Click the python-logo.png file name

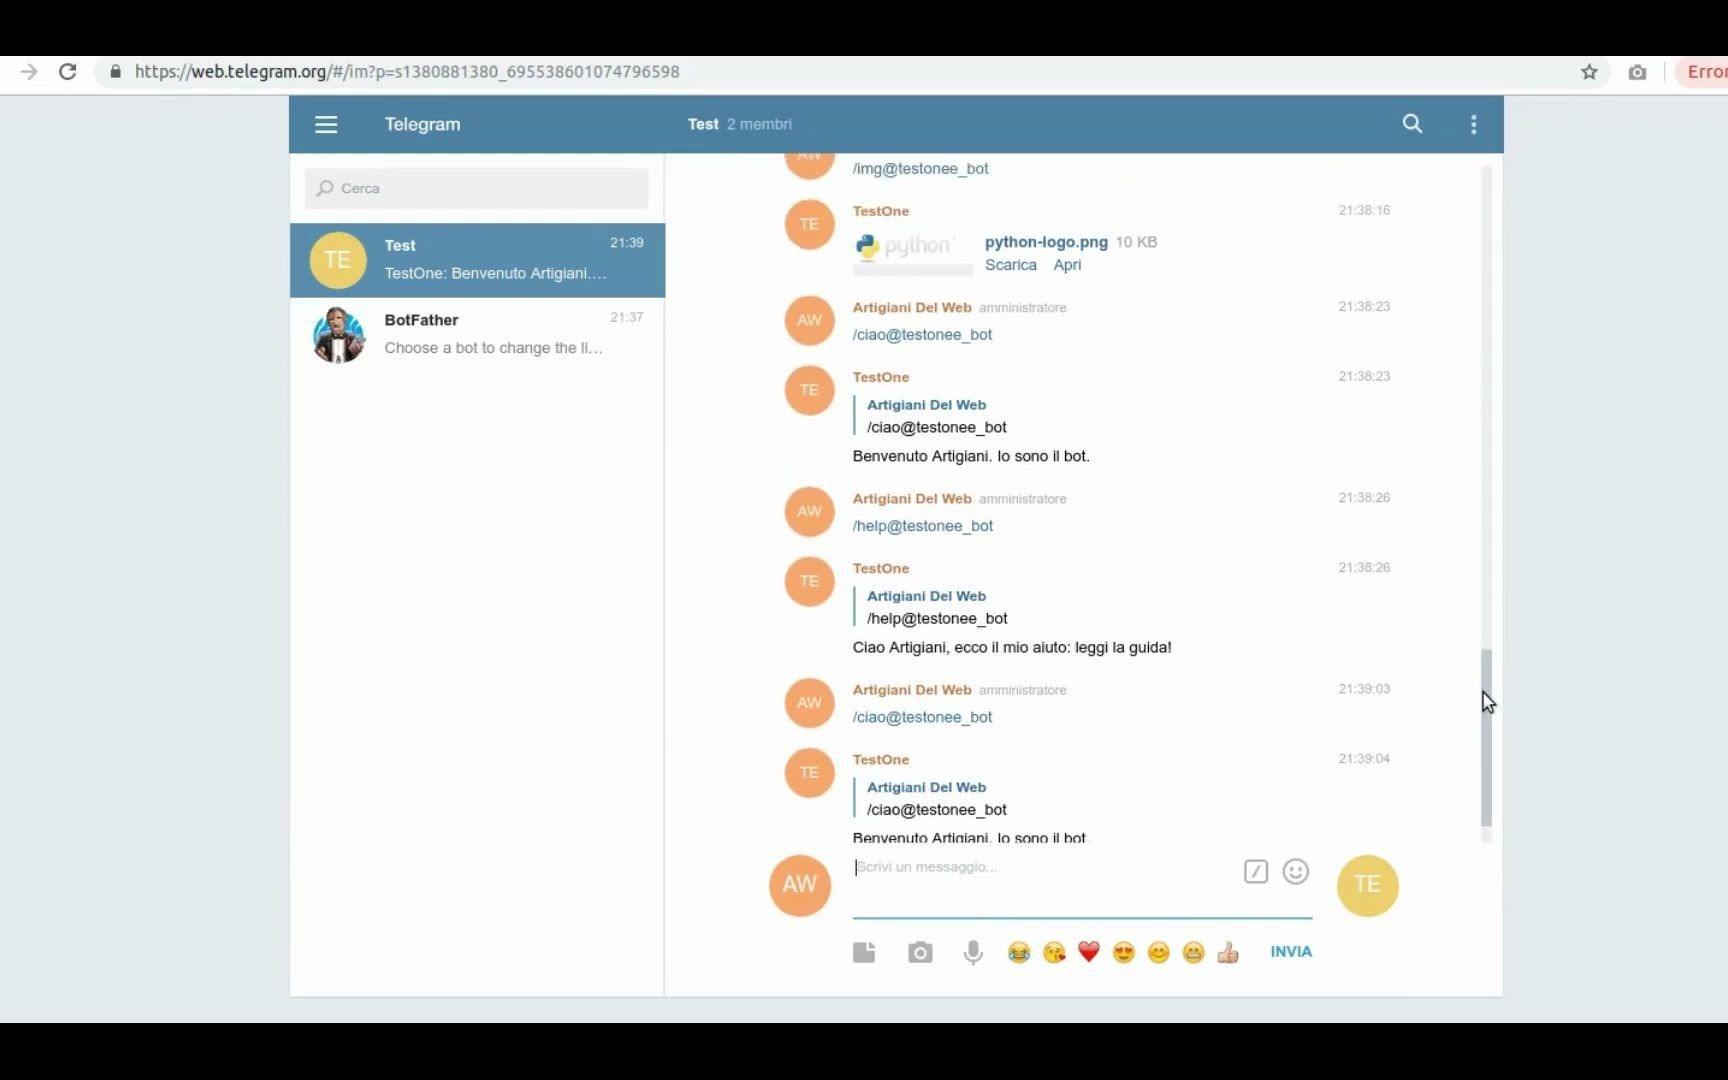click(x=1046, y=242)
